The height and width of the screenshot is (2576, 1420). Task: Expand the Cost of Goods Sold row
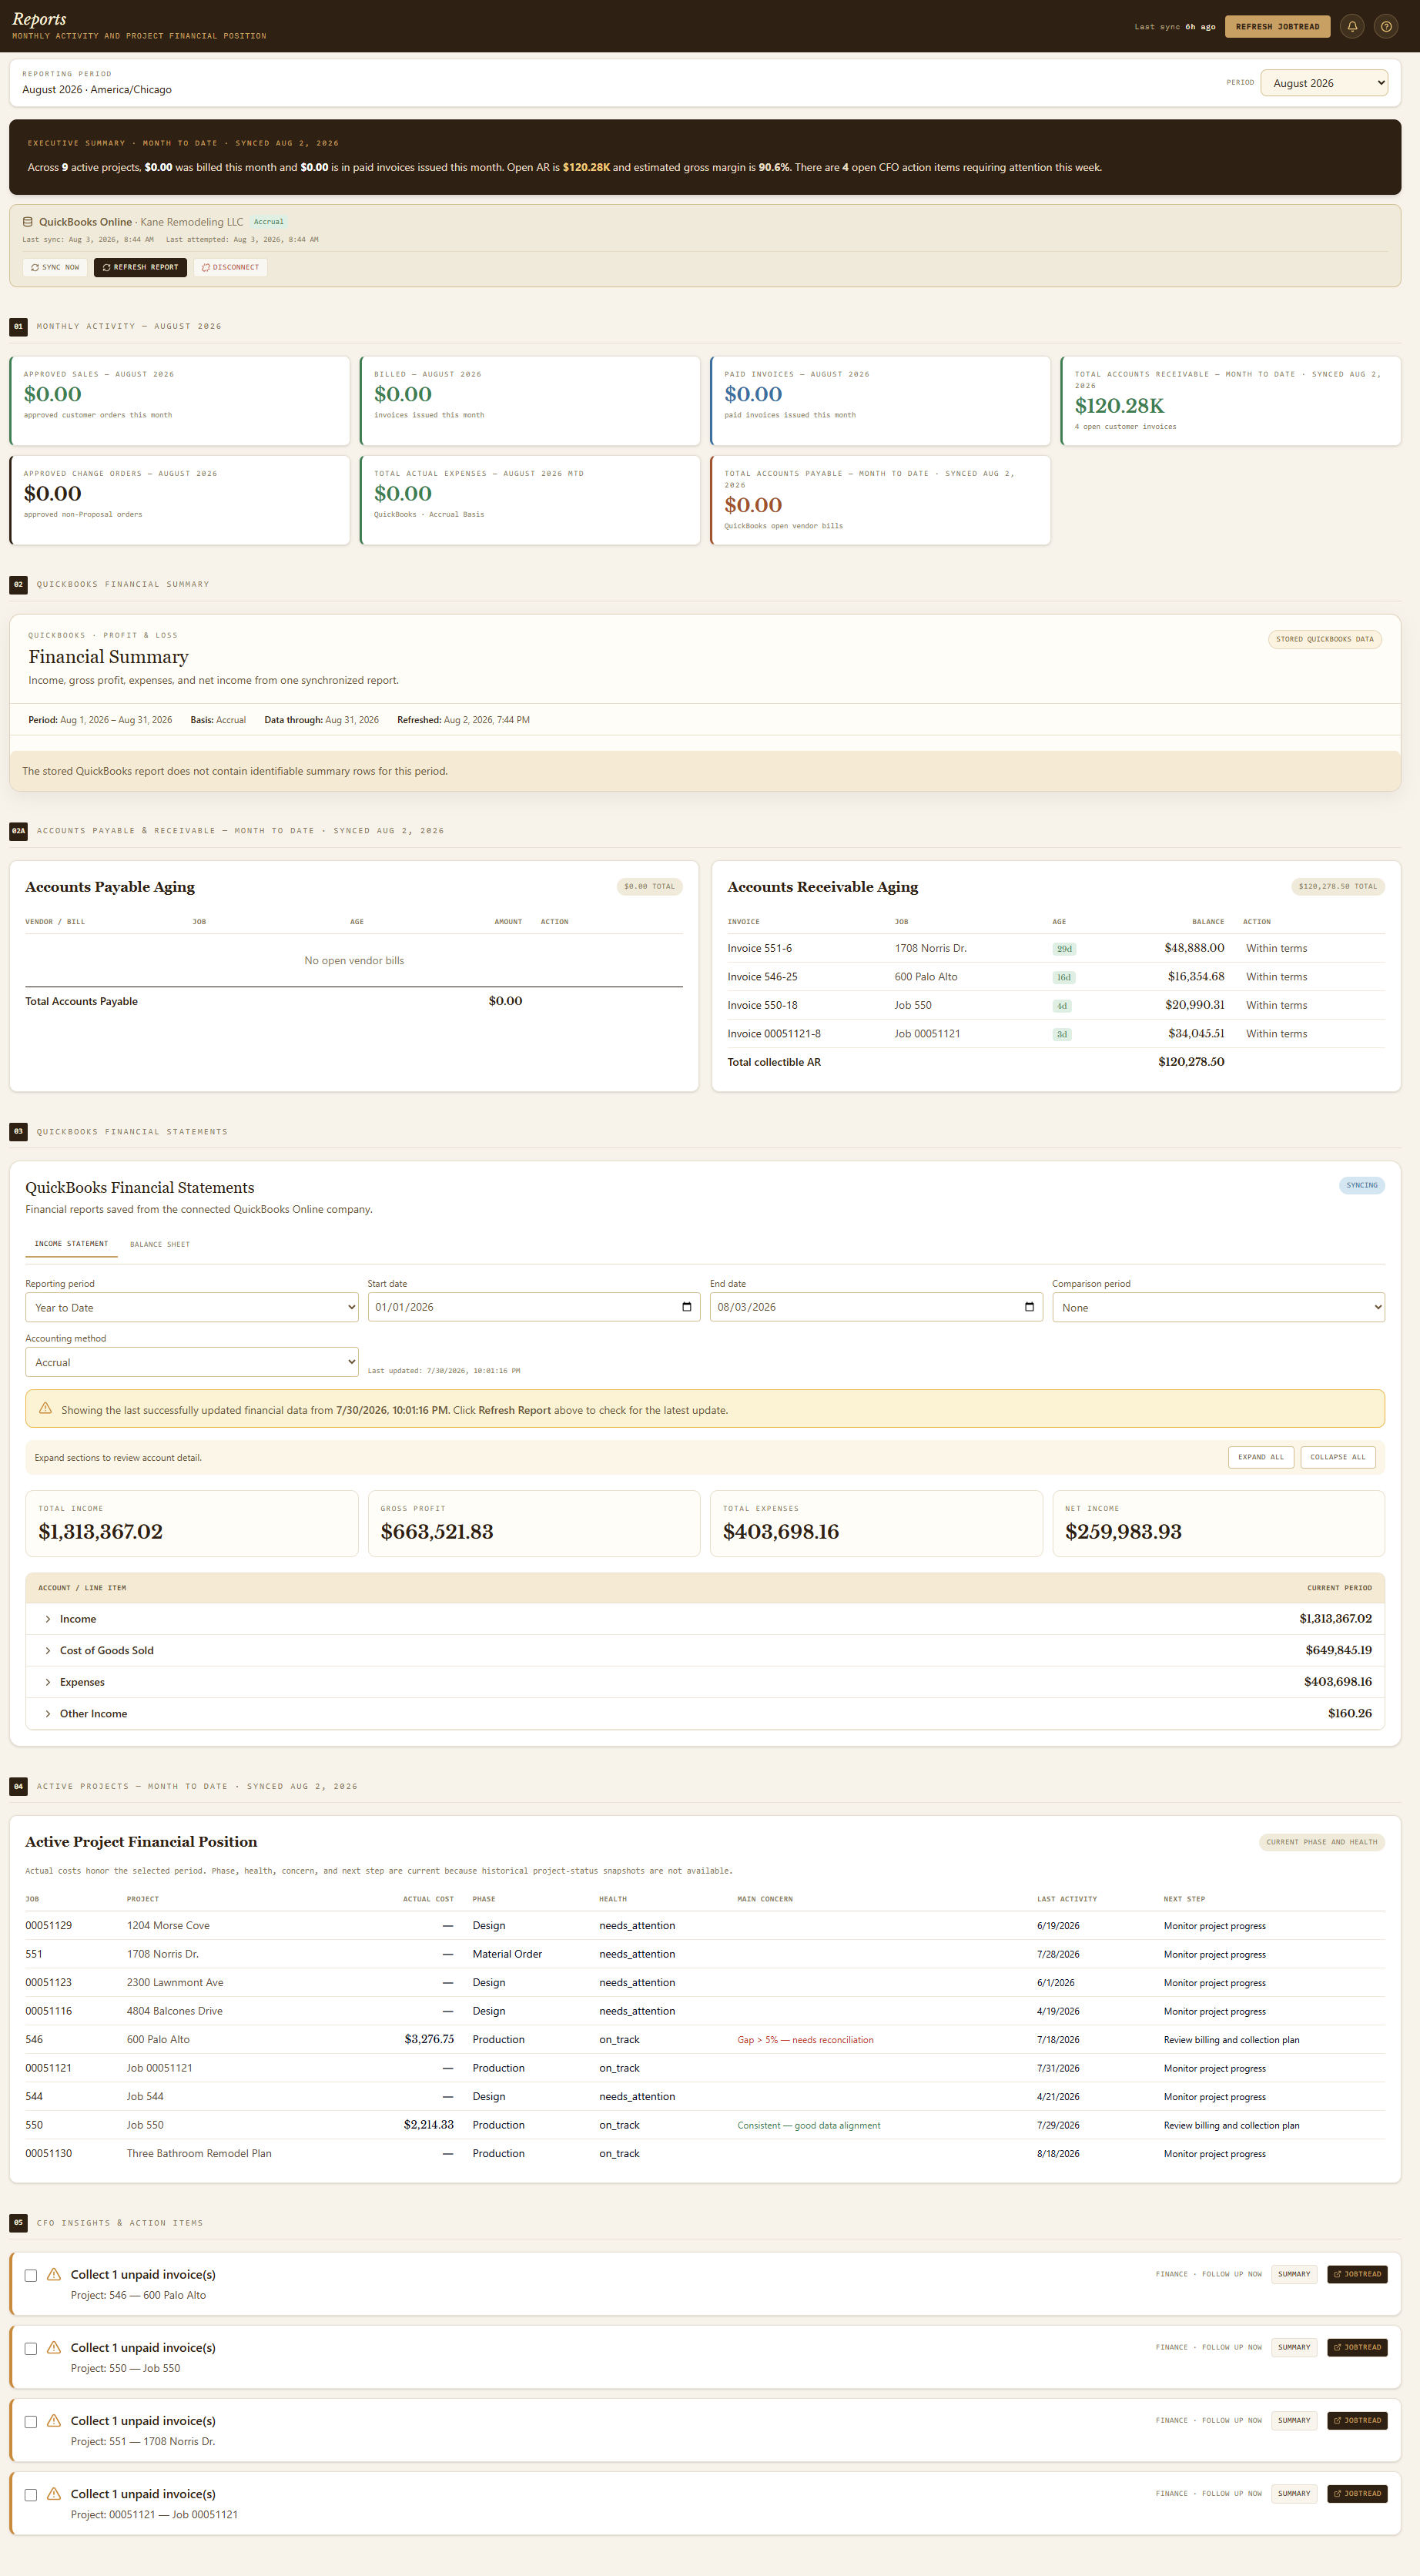[705, 1650]
